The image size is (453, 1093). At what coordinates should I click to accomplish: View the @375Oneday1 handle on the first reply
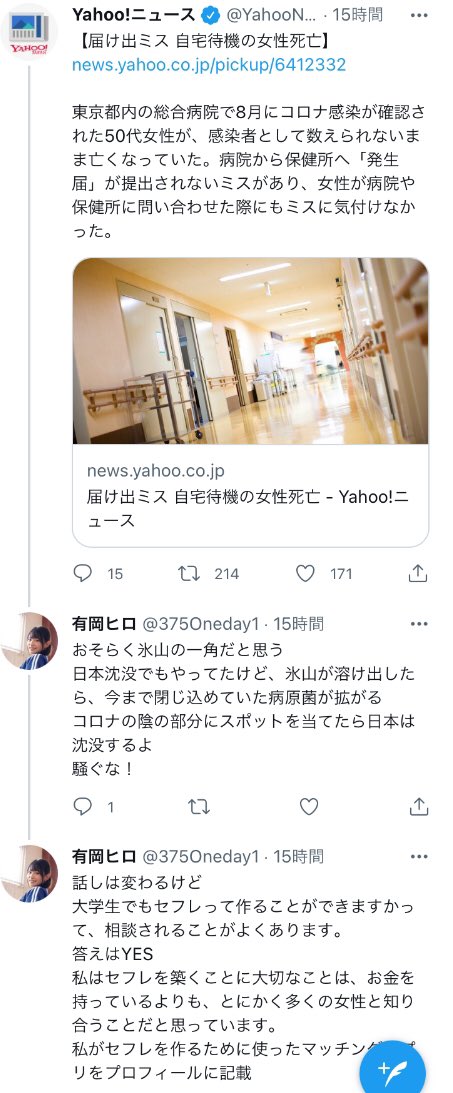(201, 623)
